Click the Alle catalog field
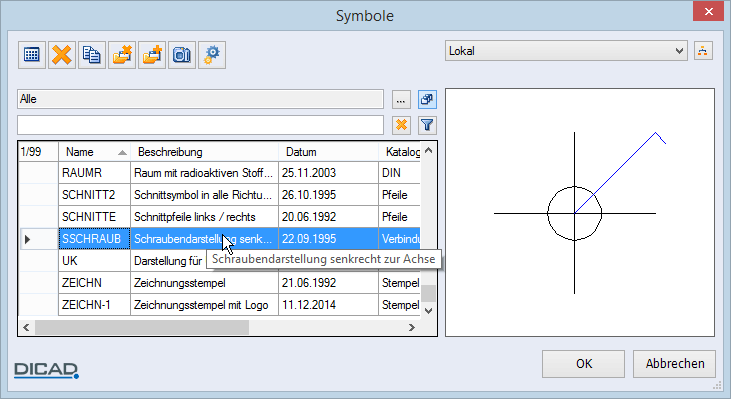This screenshot has width=731, height=399. pyautogui.click(x=200, y=99)
